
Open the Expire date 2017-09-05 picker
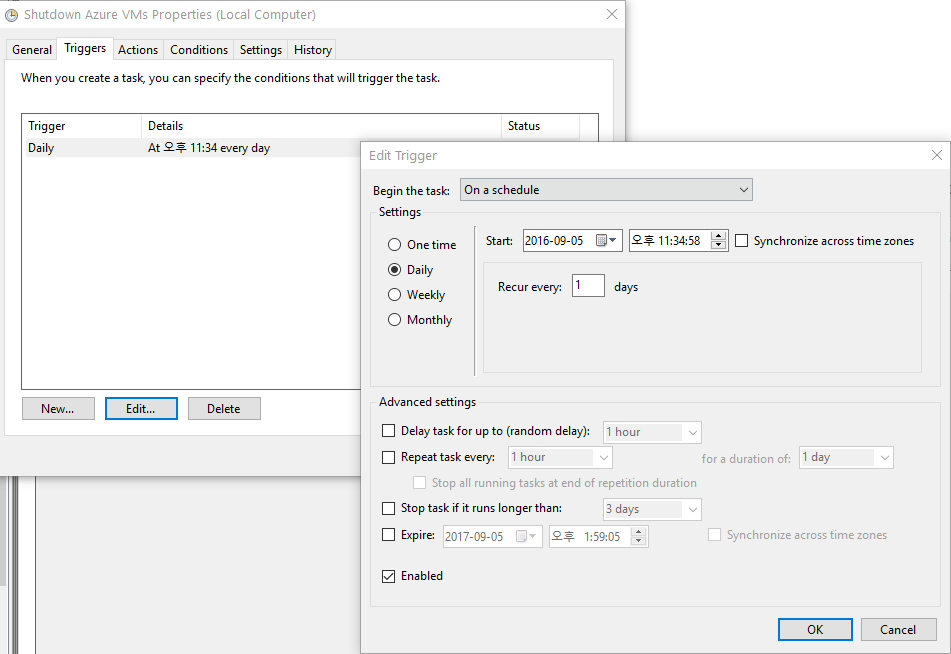pos(526,536)
